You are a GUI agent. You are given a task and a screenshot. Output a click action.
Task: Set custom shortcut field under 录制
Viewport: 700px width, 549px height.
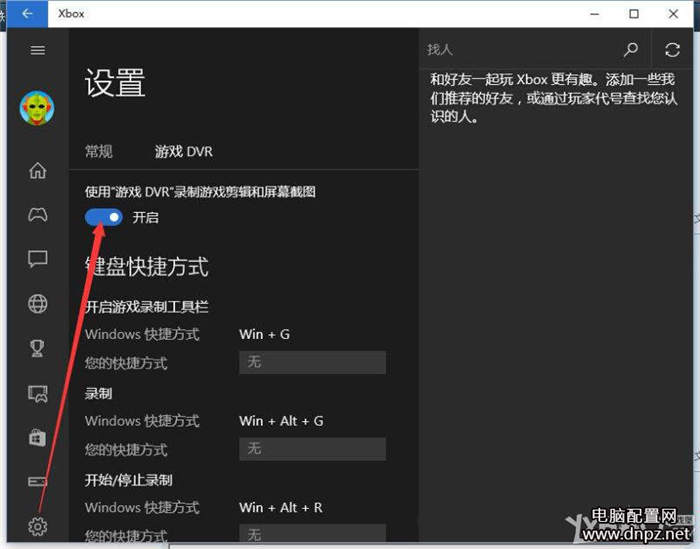click(x=312, y=449)
